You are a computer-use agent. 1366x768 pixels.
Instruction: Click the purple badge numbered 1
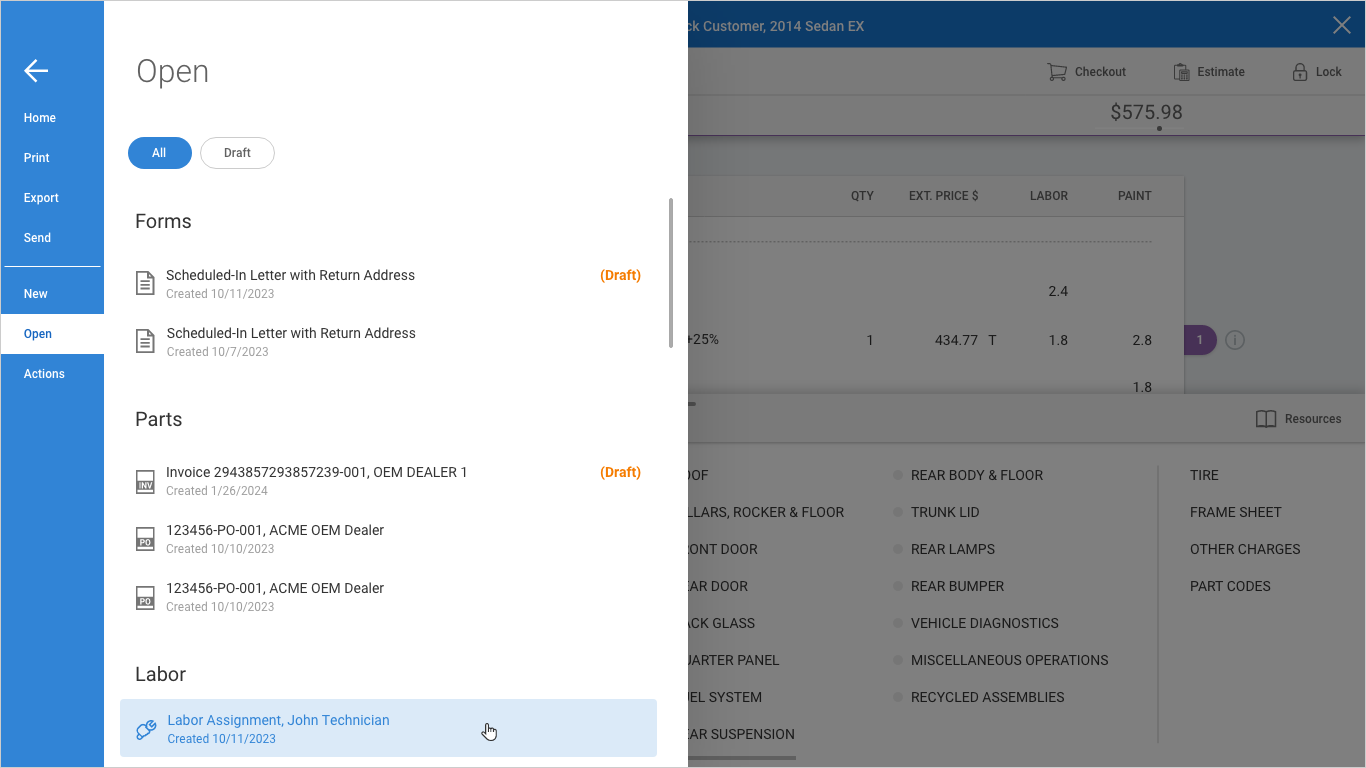pos(1199,340)
